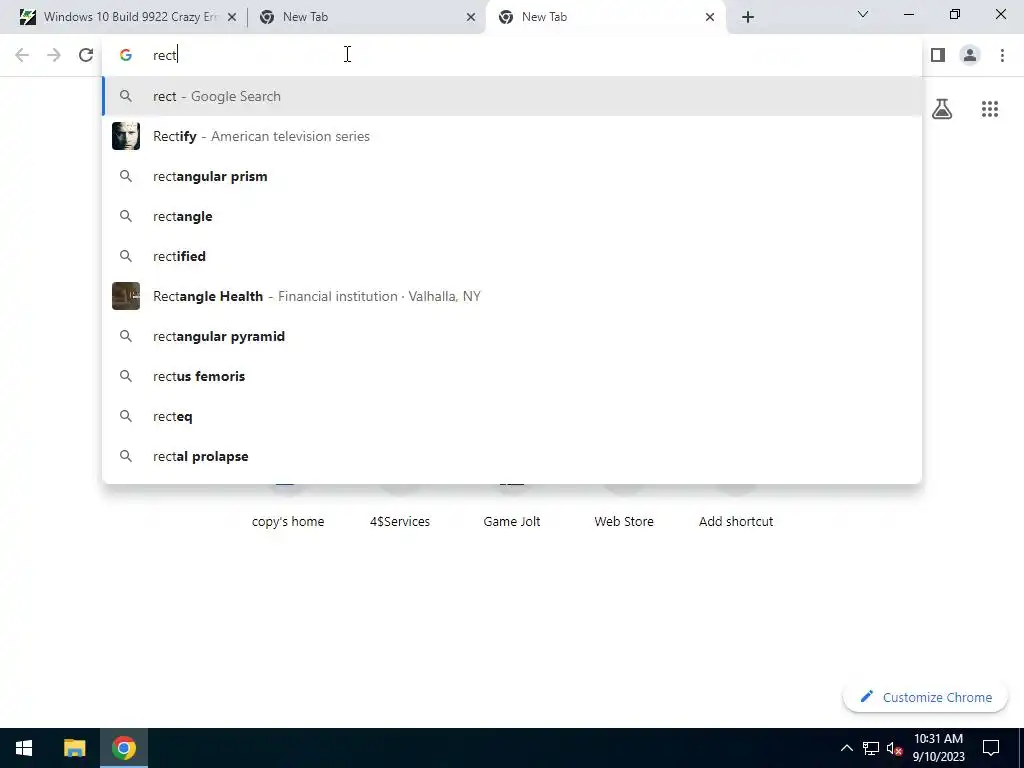Viewport: 1024px width, 768px height.
Task: Open the Google apps grid
Action: [990, 109]
